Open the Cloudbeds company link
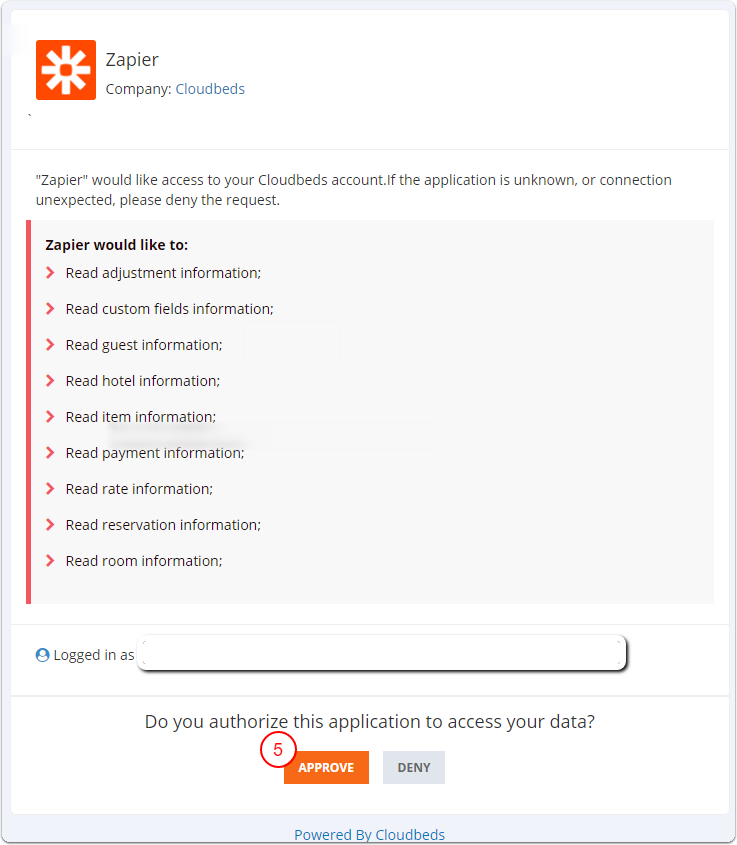737x845 pixels. pyautogui.click(x=210, y=88)
